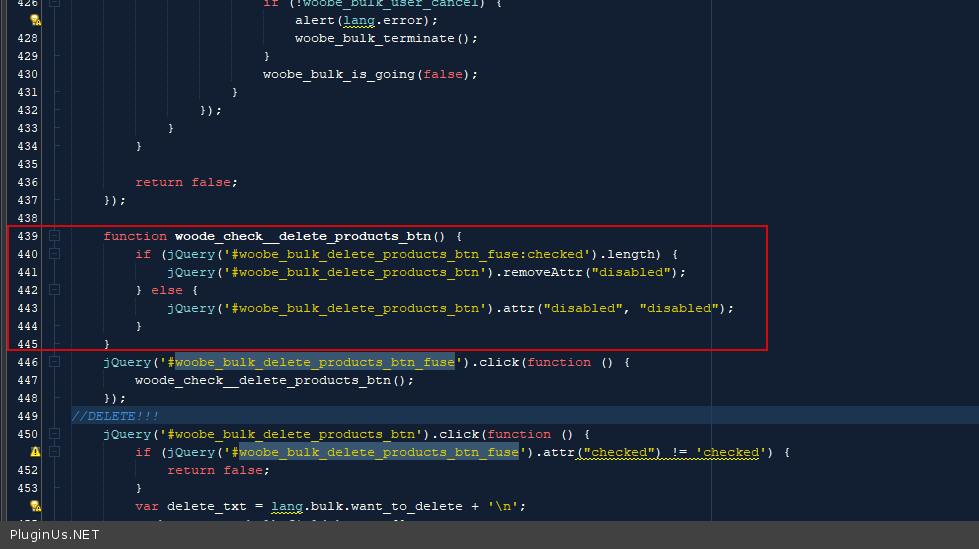The image size is (979, 549).
Task: Click the underlined "checked" string on line 451
Action: tap(619, 452)
